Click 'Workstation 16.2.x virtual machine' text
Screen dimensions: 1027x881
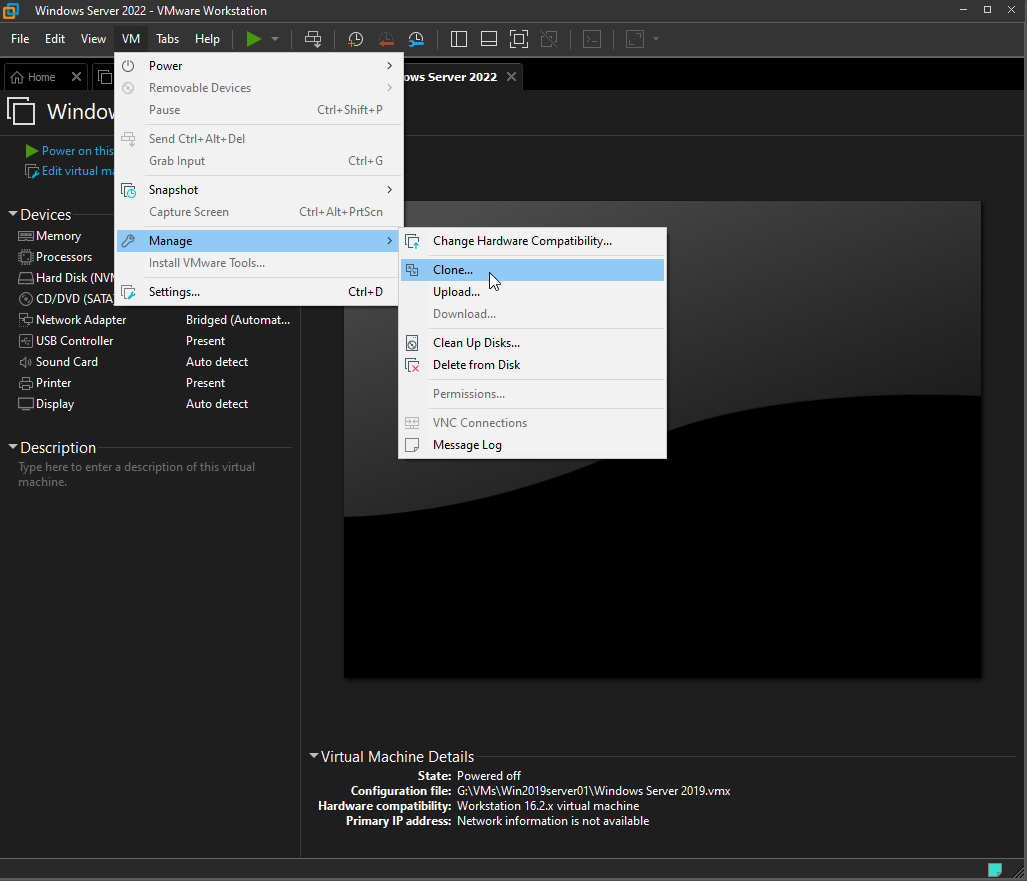(x=548, y=806)
